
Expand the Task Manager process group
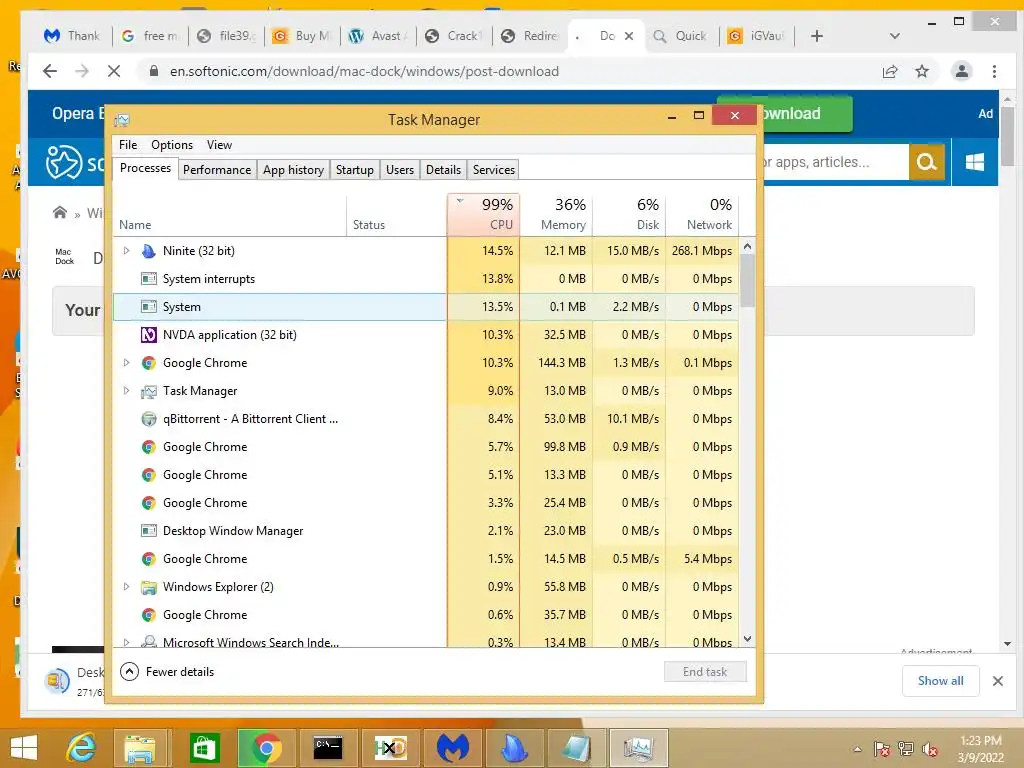[127, 391]
